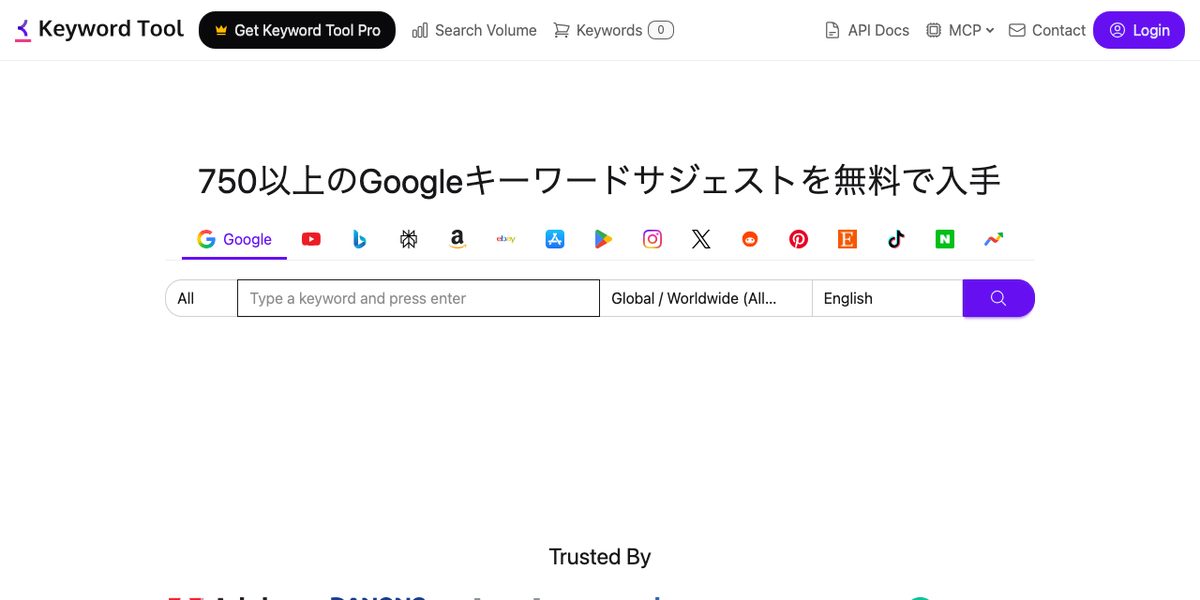Image resolution: width=1200 pixels, height=600 pixels.
Task: Switch to the Google Play Store source
Action: click(x=603, y=239)
